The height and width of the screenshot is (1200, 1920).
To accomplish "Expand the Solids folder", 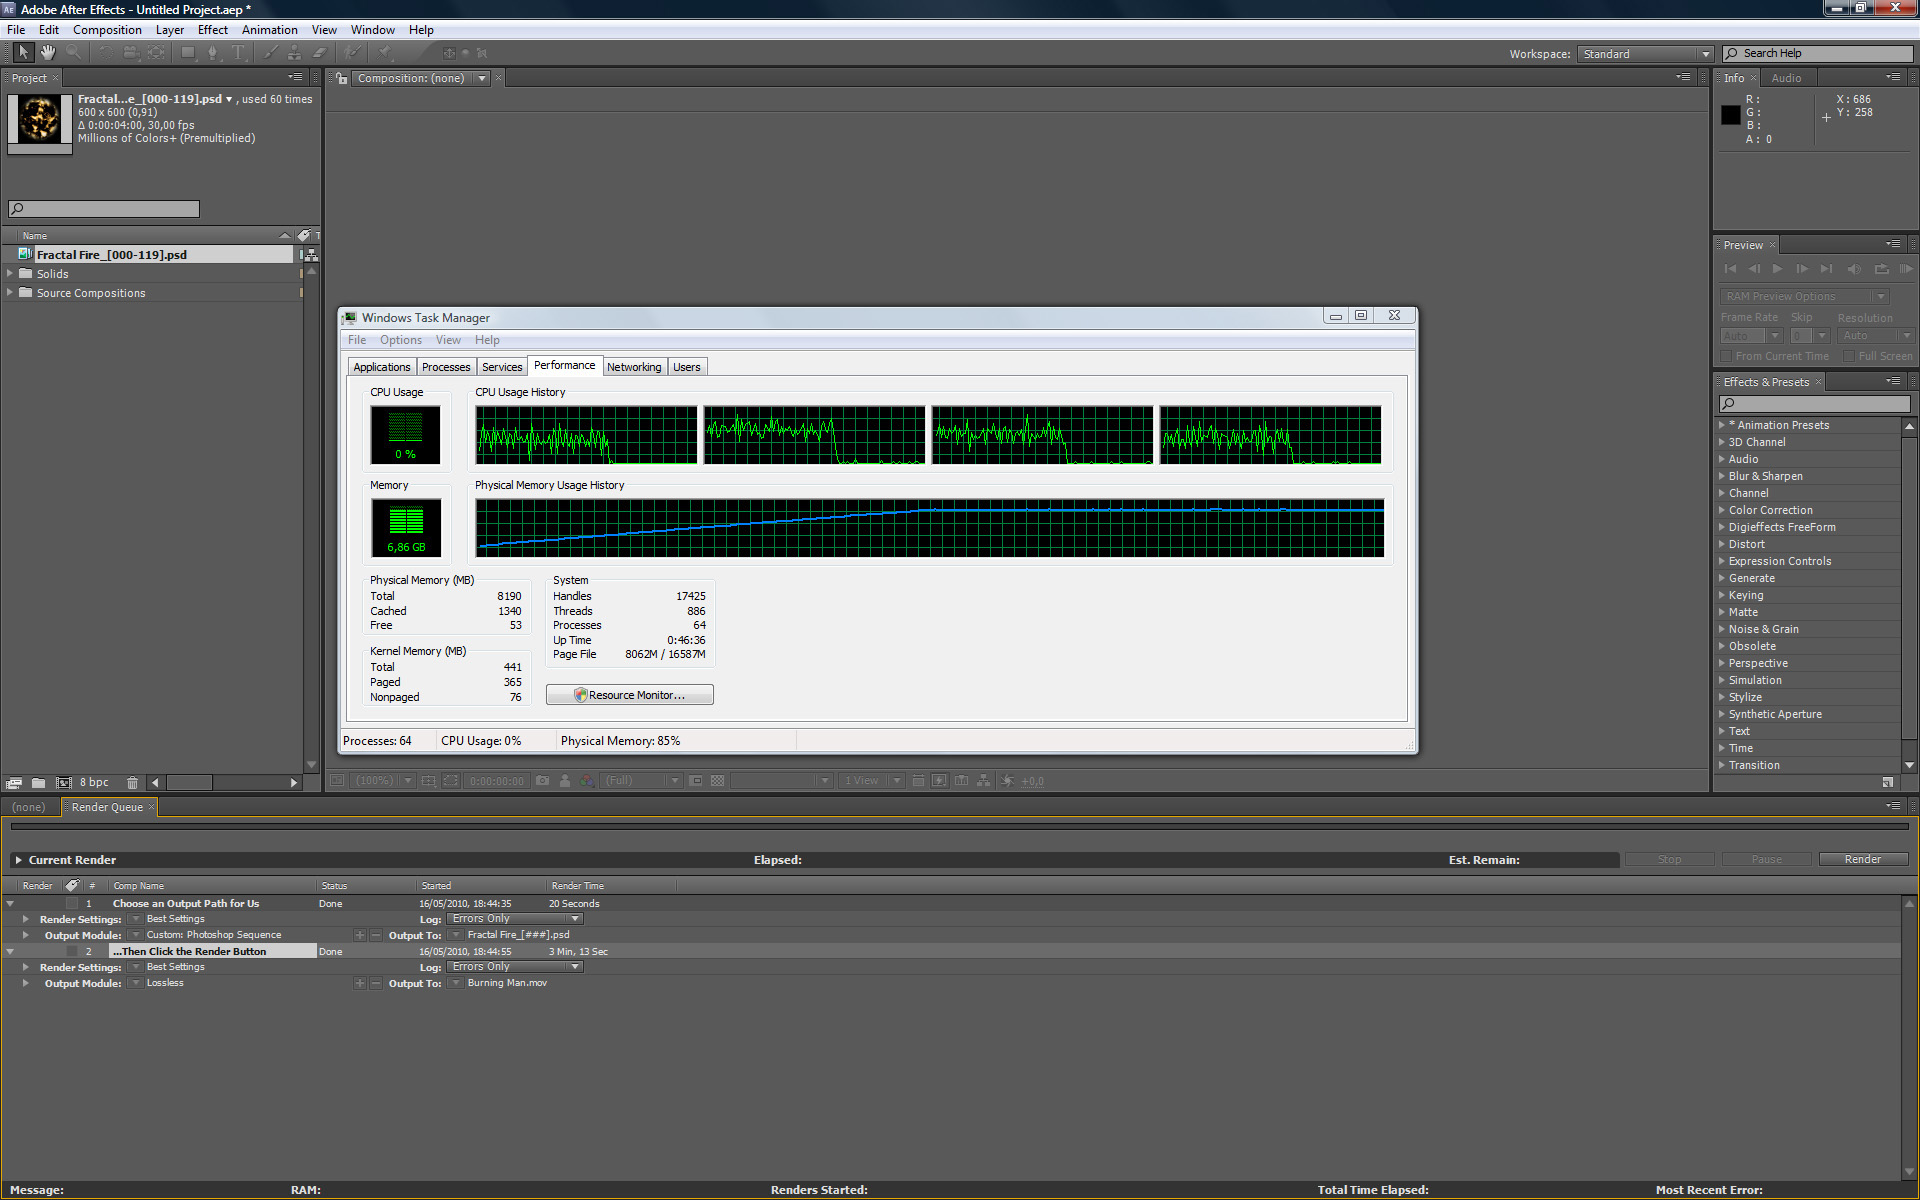I will click(11, 273).
